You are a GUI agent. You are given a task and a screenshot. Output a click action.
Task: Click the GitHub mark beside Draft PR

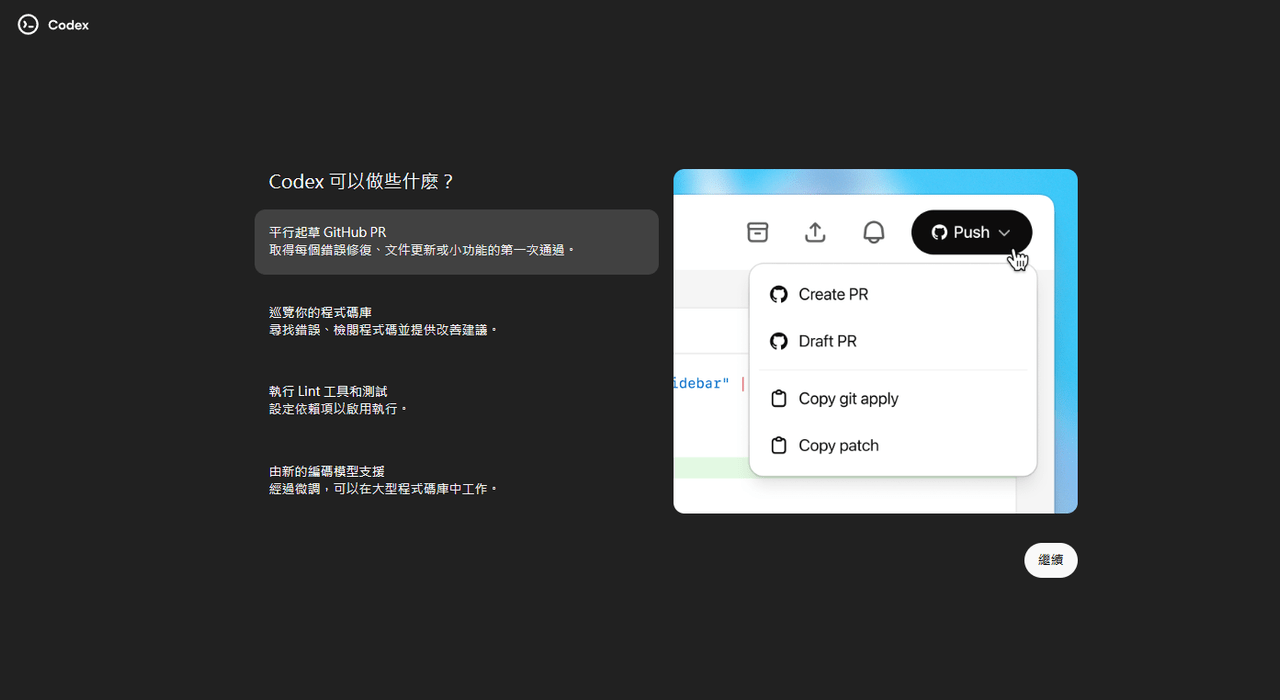pyautogui.click(x=779, y=341)
